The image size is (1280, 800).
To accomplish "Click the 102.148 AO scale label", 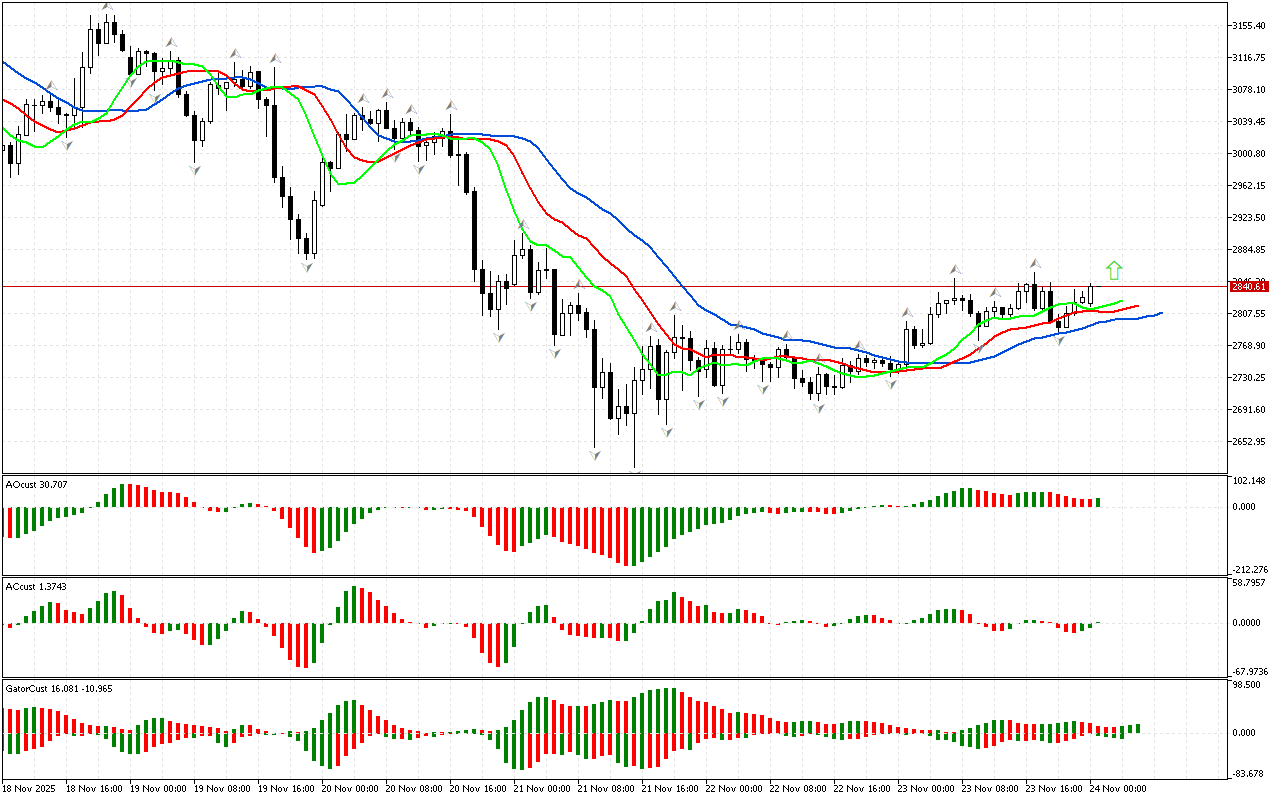I will (x=1248, y=481).
